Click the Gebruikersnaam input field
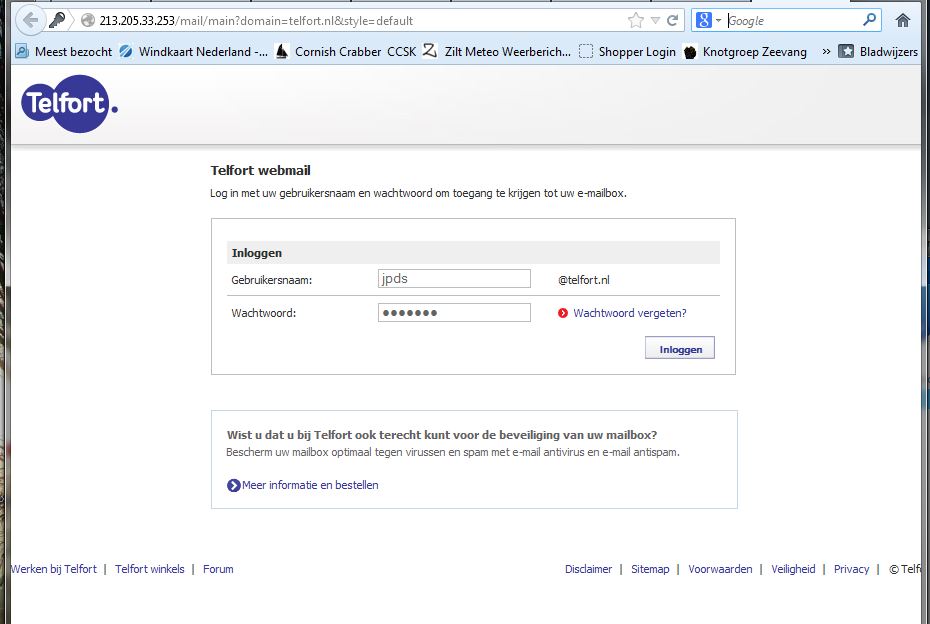The width and height of the screenshot is (930, 624). (454, 279)
